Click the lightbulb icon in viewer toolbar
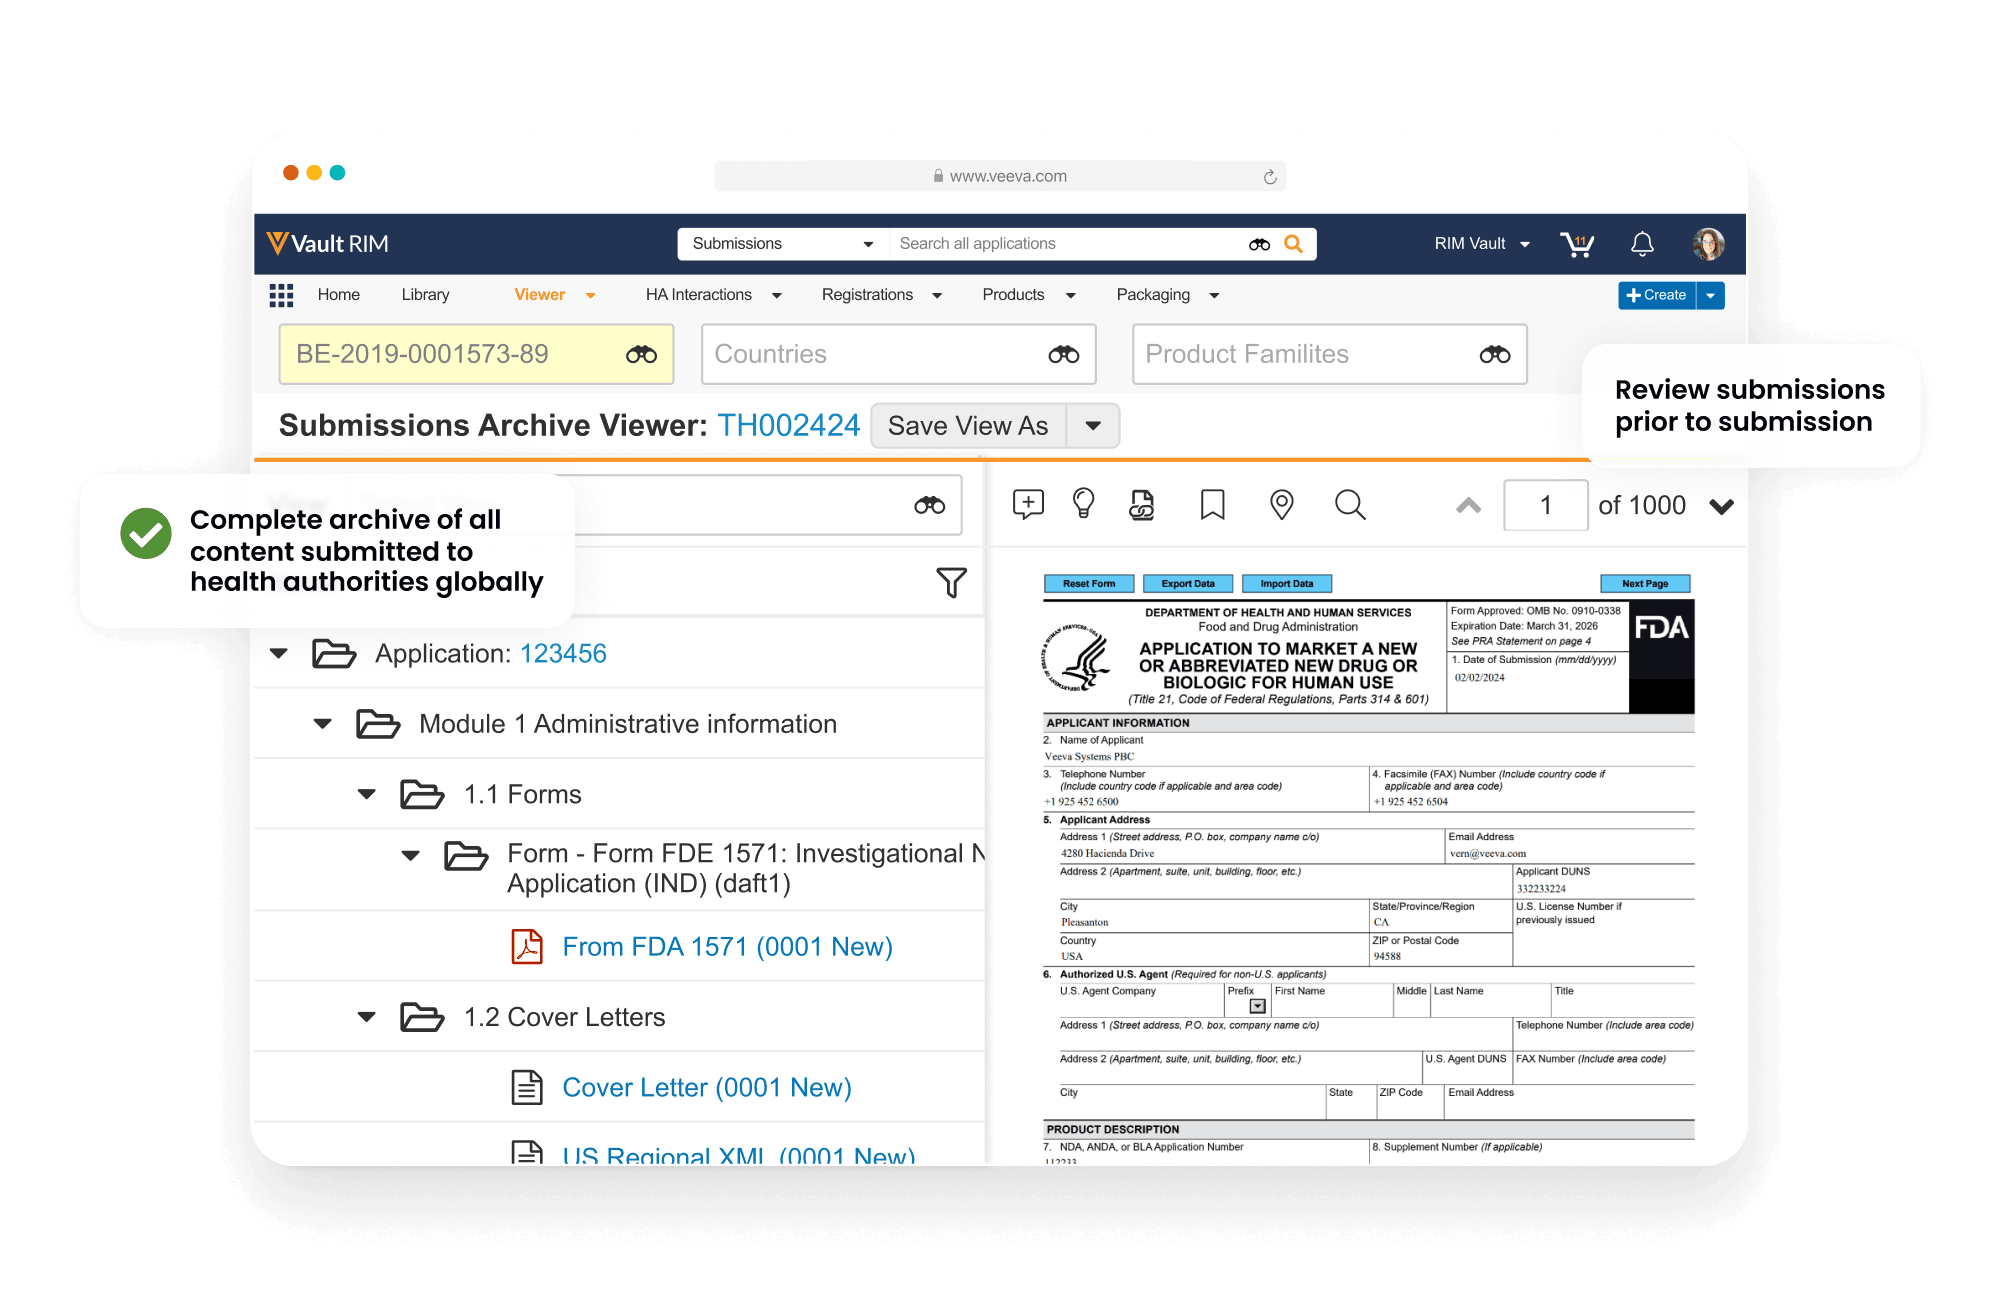 click(x=1083, y=504)
